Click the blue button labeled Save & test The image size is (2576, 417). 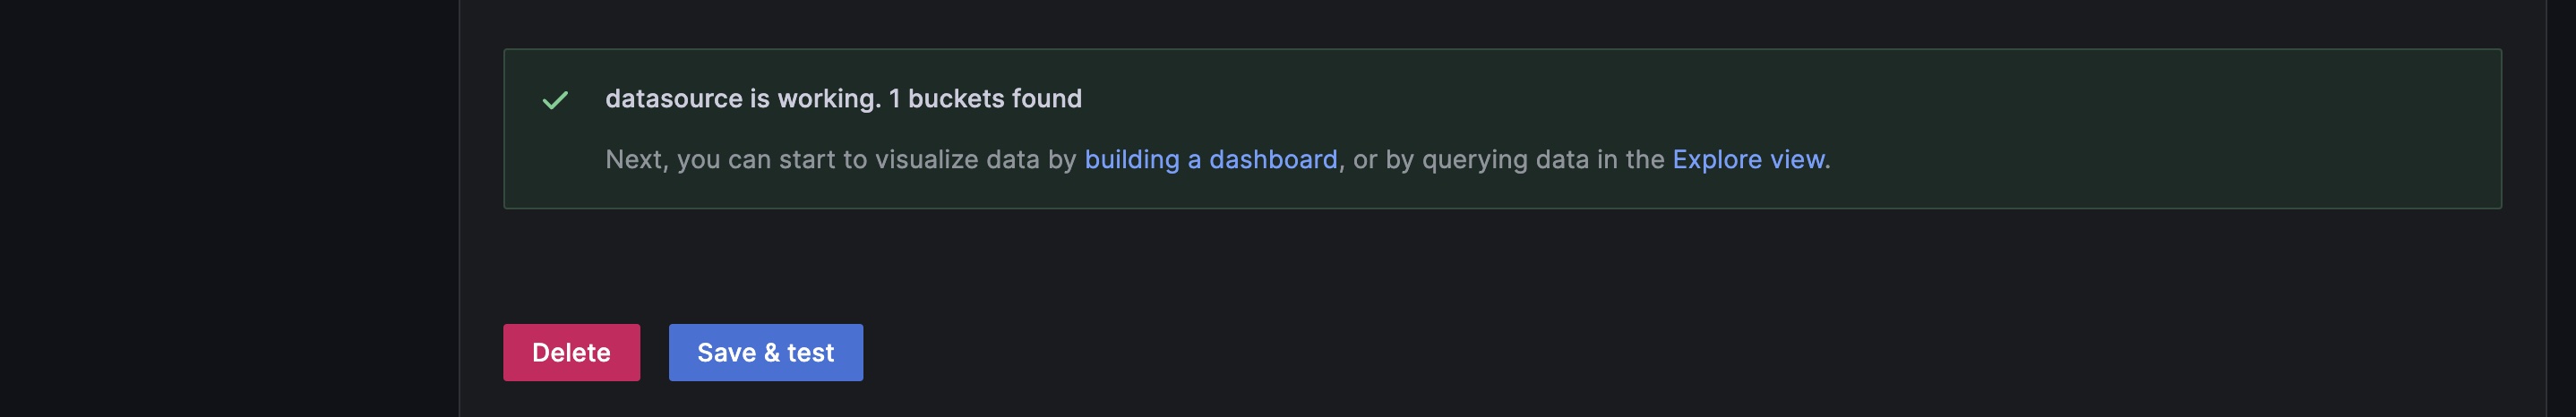coord(765,352)
